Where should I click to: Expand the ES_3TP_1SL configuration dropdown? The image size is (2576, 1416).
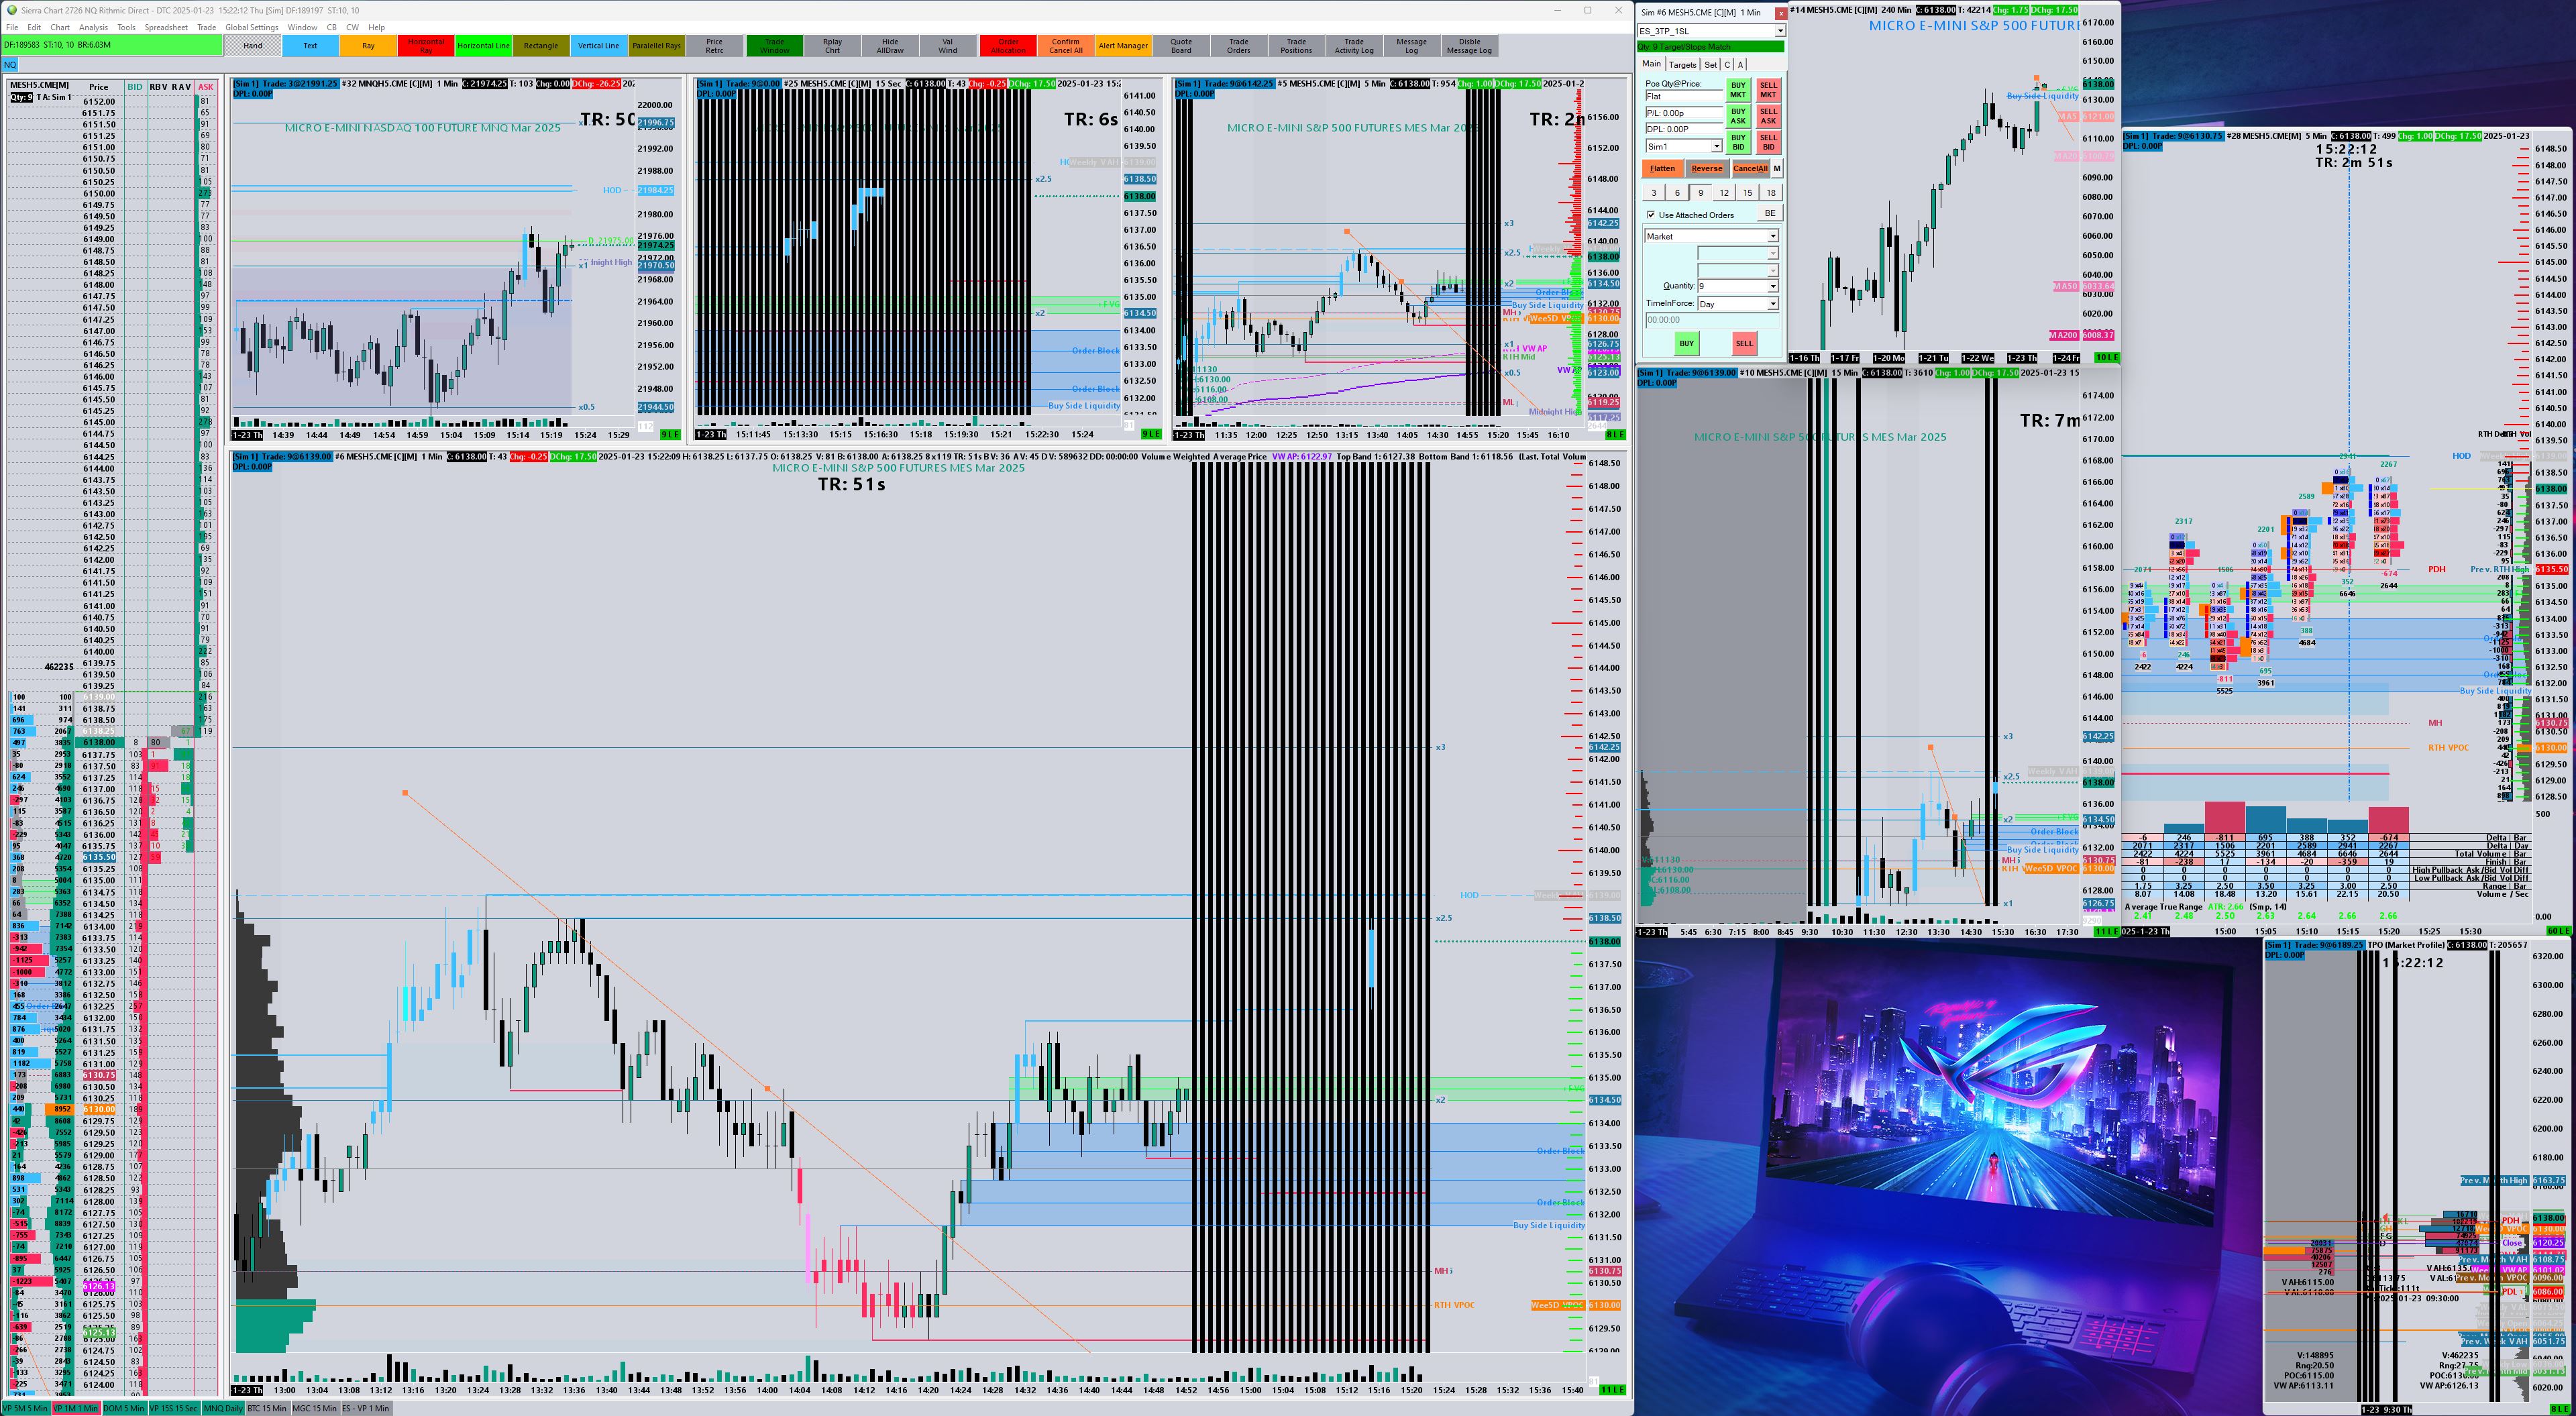(x=1779, y=31)
